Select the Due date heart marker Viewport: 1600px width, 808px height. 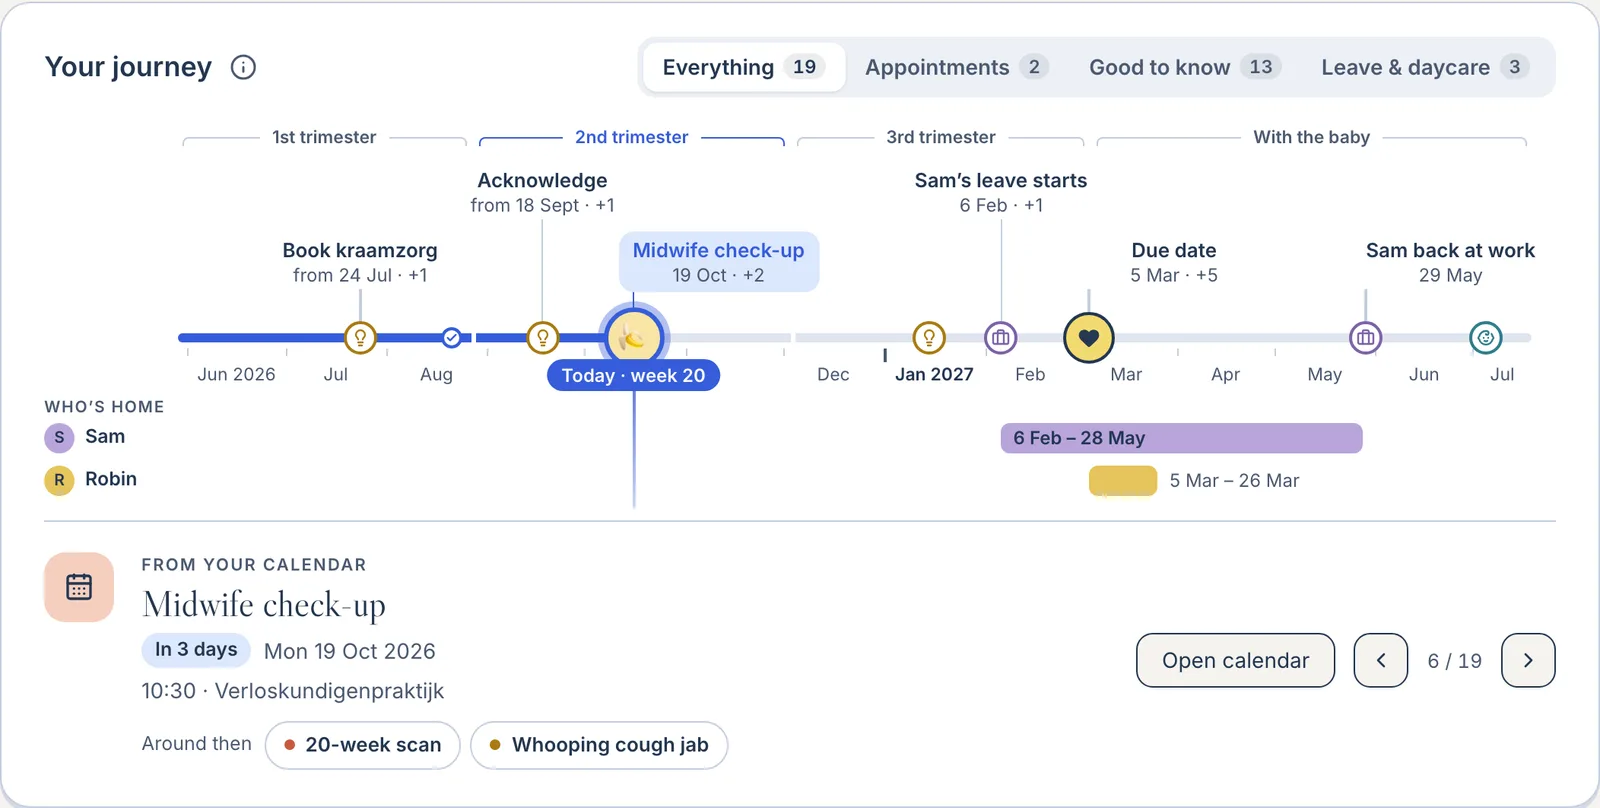click(1089, 338)
